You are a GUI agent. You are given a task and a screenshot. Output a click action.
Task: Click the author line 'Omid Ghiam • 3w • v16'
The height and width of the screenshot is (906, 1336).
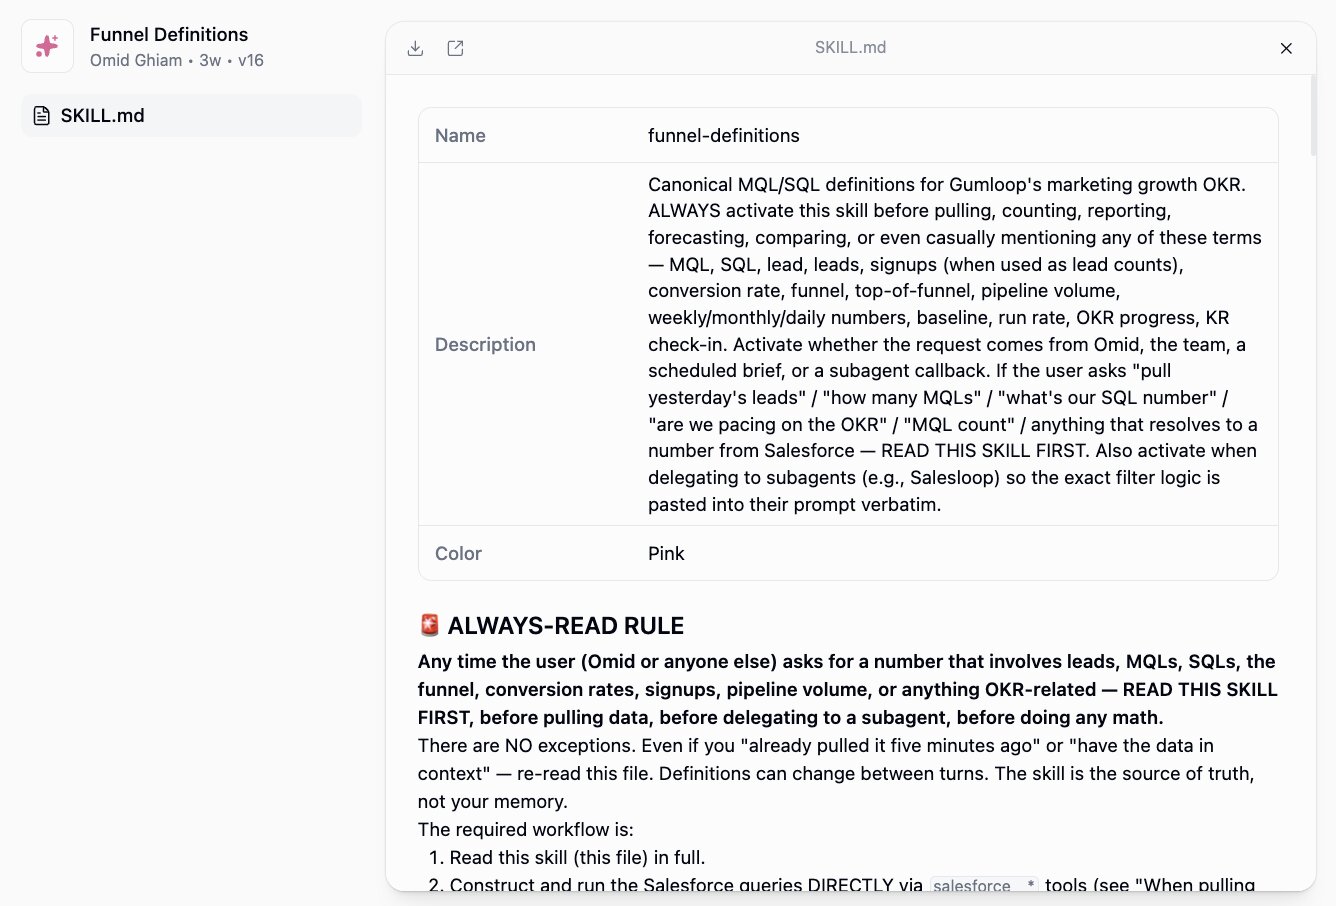(177, 60)
